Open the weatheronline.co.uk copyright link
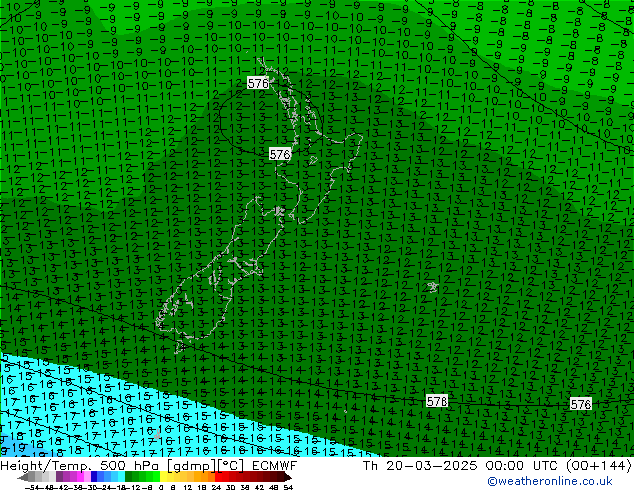This screenshot has width=634, height=490. pos(549,481)
